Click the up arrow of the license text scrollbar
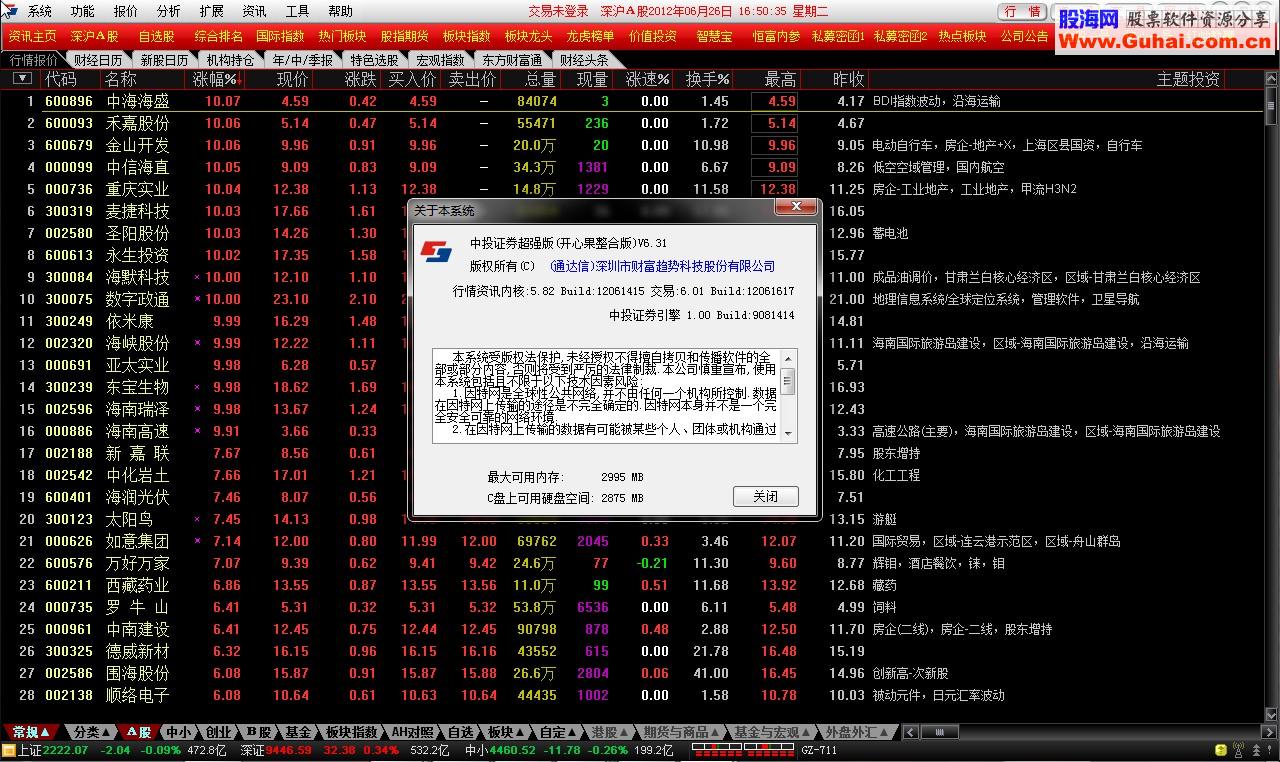The height and width of the screenshot is (762, 1280). pyautogui.click(x=788, y=358)
